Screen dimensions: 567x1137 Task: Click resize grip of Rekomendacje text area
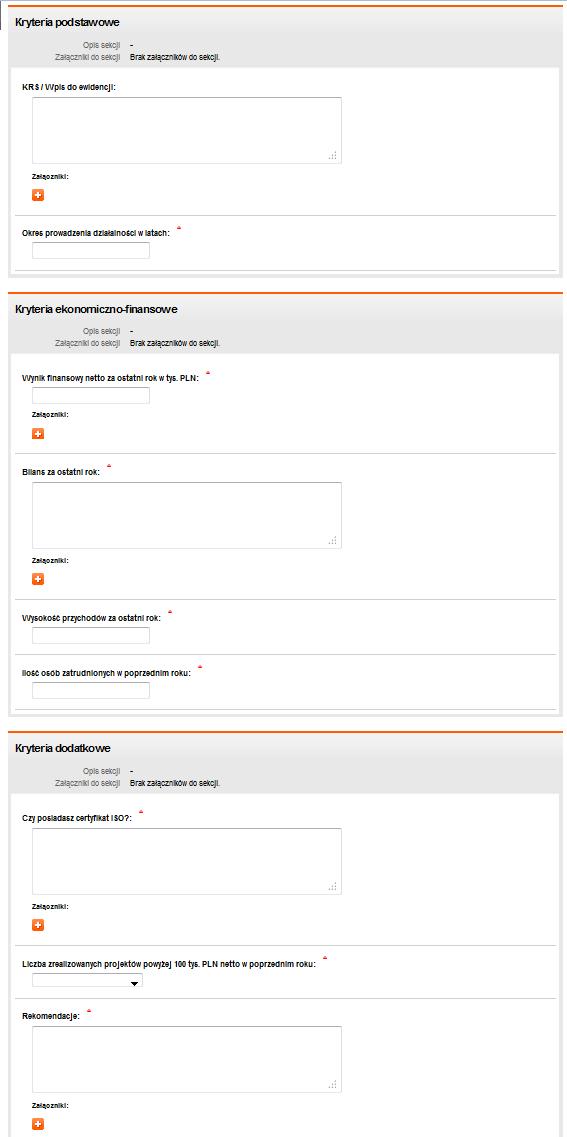pos(333,1084)
